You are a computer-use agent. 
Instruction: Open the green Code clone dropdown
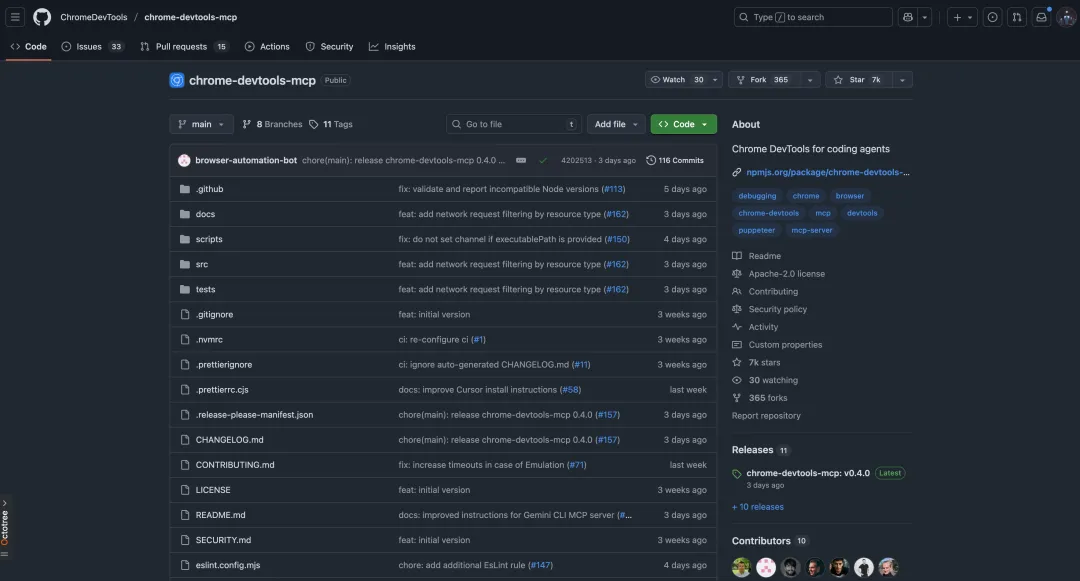coord(683,125)
